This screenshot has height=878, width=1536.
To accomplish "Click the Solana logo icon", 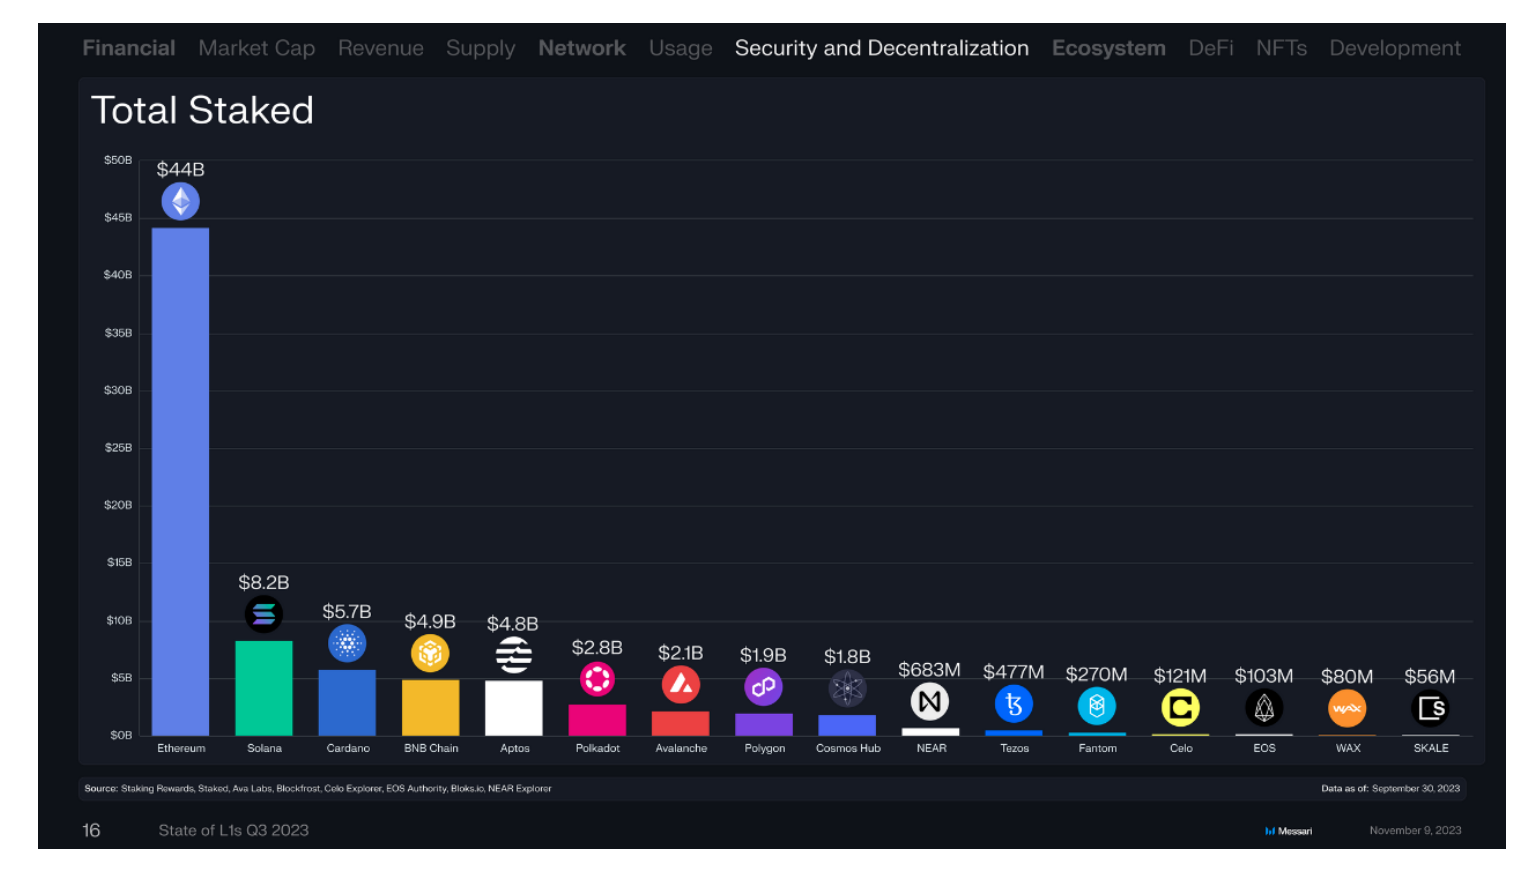I will 264,614.
